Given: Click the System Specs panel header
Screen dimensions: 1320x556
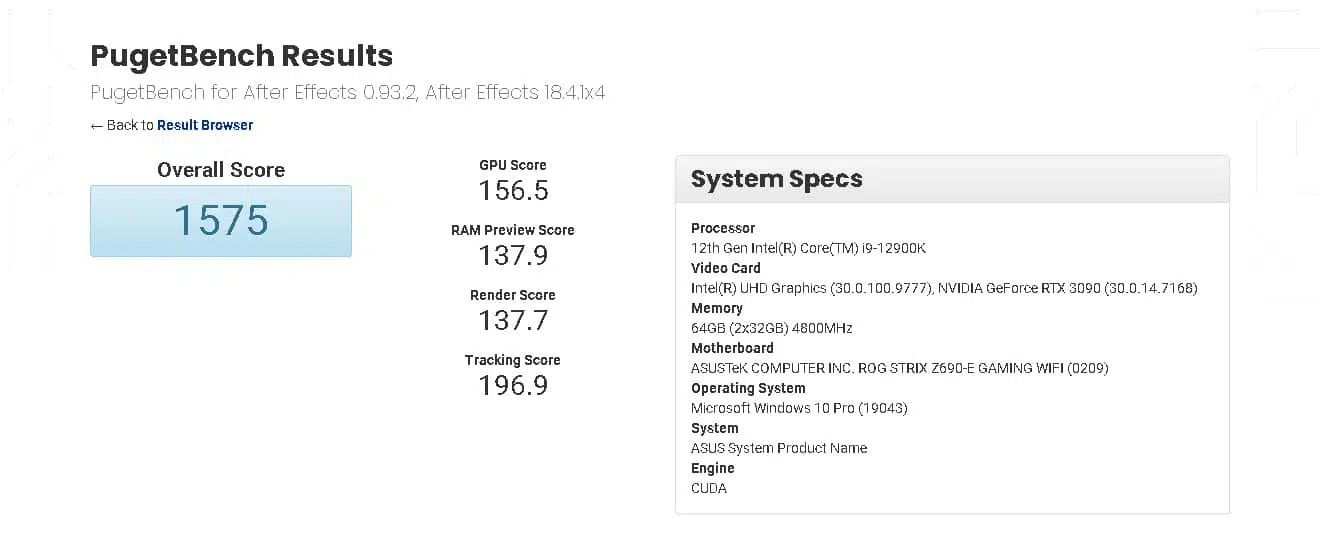Looking at the screenshot, I should 952,180.
